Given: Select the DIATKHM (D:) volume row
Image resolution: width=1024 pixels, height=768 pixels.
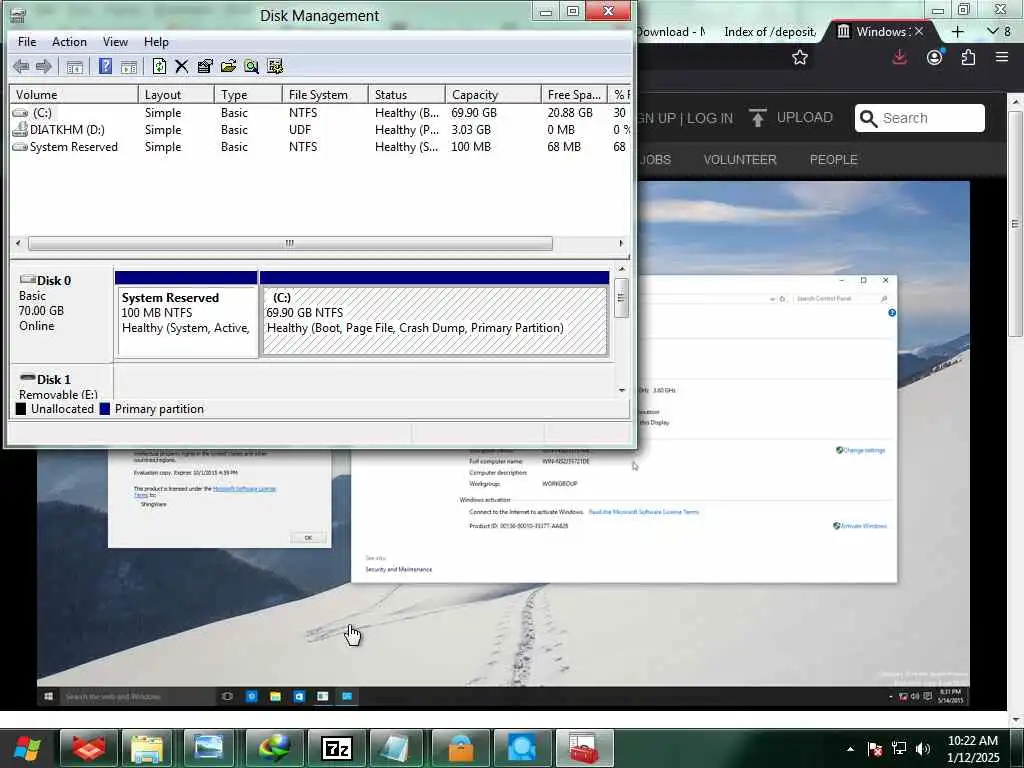Looking at the screenshot, I should click(x=319, y=130).
